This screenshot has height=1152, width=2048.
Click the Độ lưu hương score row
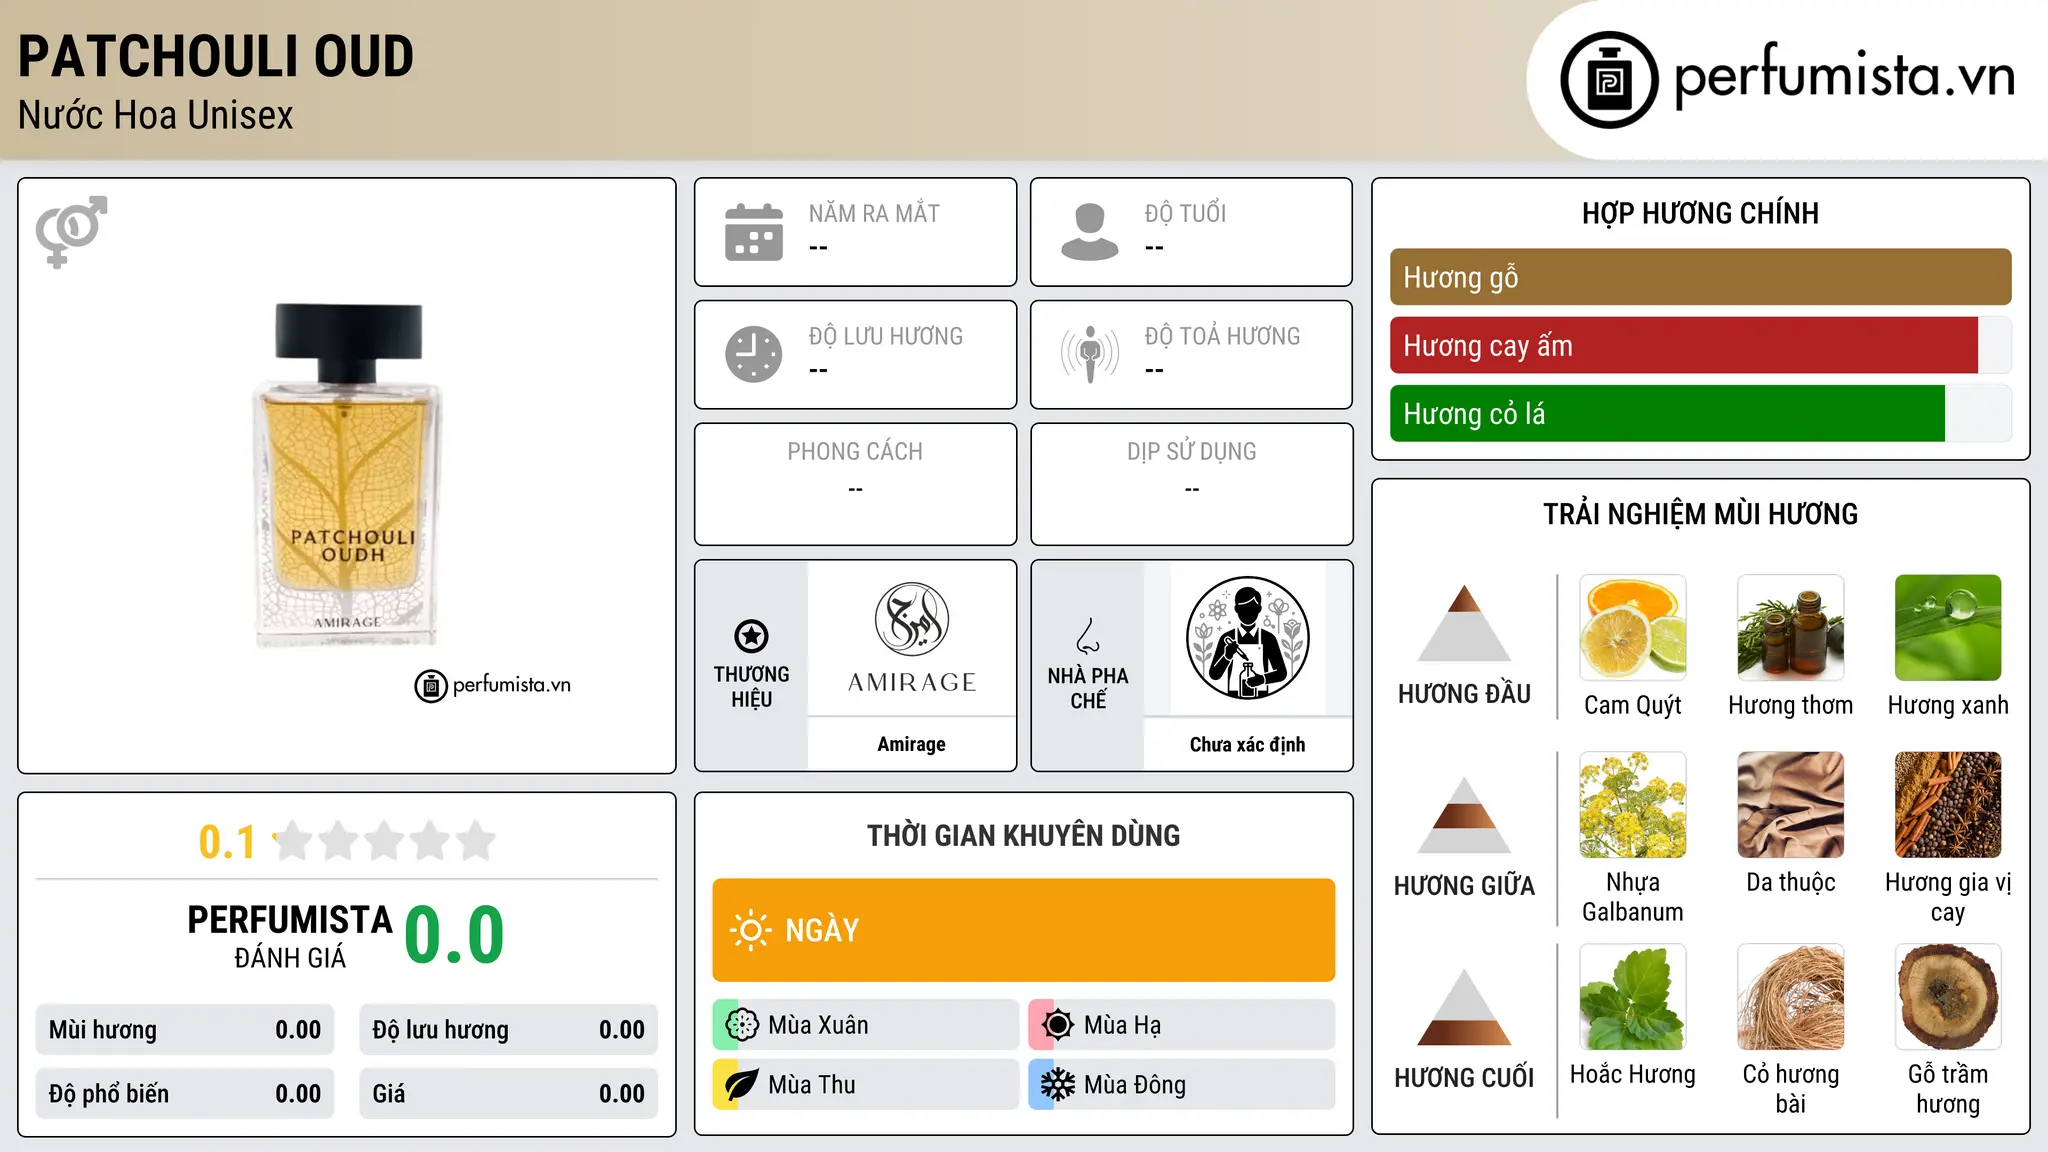click(508, 1030)
